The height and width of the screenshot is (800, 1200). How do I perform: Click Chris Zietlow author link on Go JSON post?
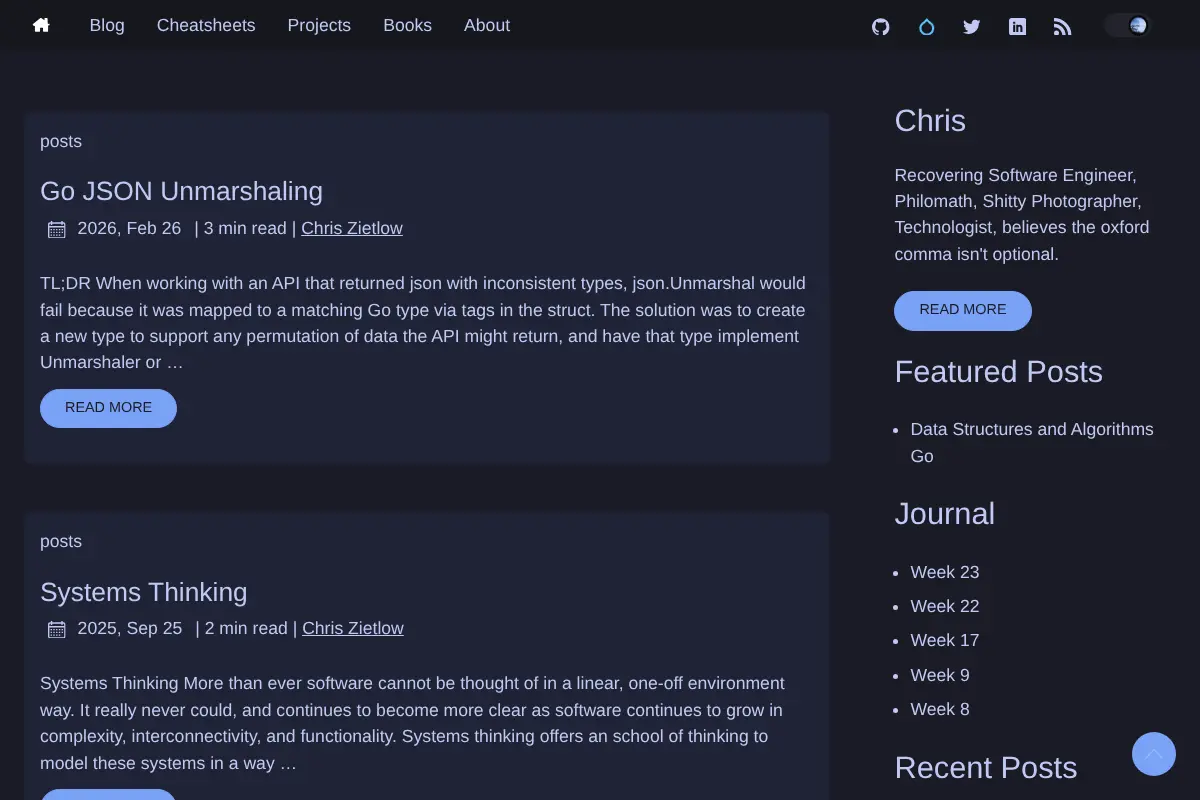352,228
